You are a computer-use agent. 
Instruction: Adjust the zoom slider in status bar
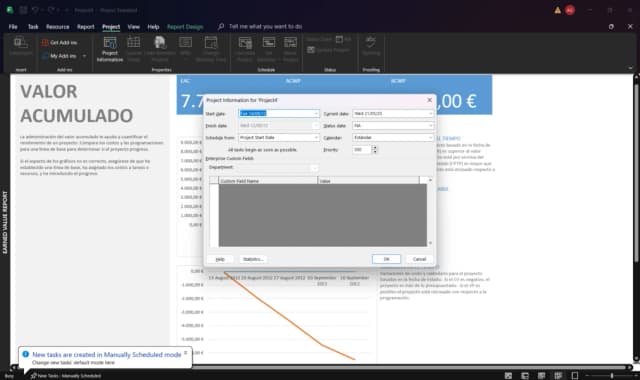click(611, 376)
